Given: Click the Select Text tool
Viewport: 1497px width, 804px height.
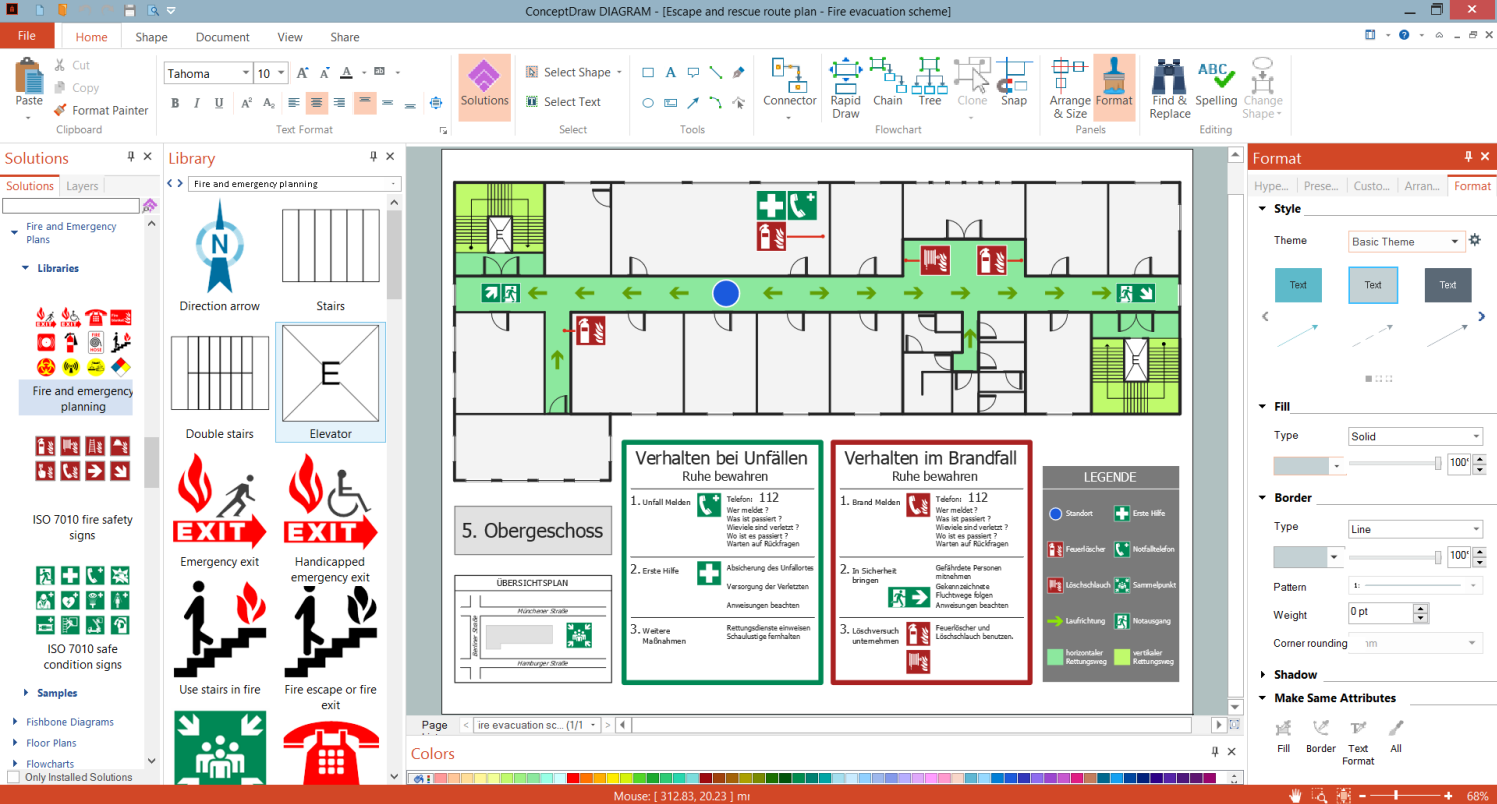Looking at the screenshot, I should pos(563,102).
